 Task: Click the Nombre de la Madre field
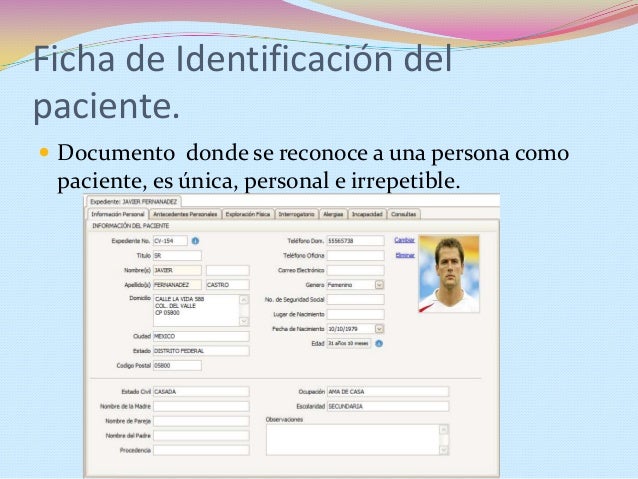pyautogui.click(x=201, y=406)
